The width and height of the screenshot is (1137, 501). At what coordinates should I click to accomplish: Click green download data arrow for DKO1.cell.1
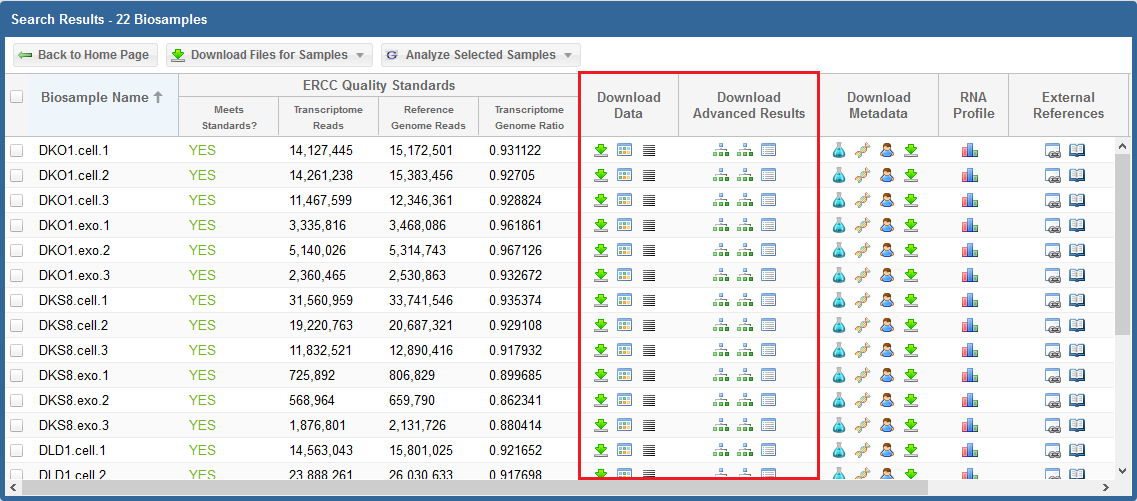[601, 150]
